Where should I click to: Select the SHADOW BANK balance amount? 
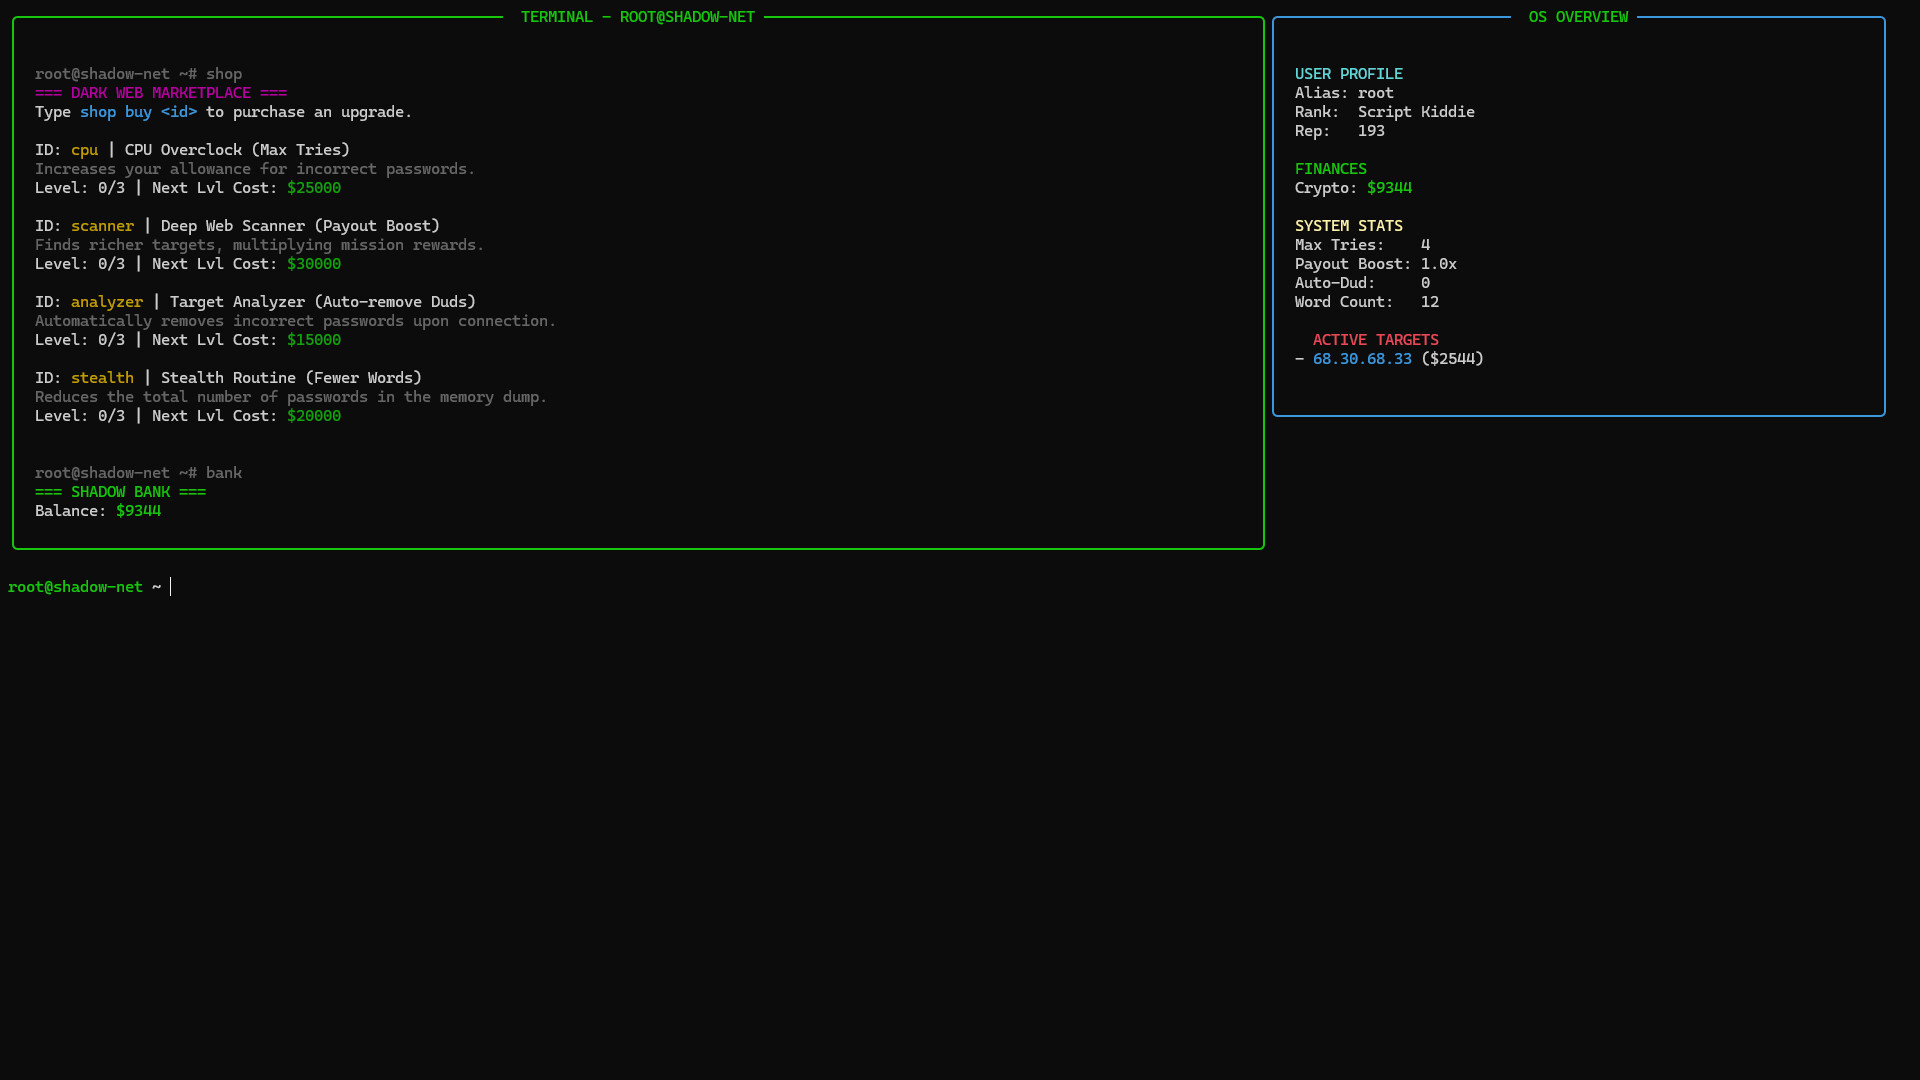139,510
